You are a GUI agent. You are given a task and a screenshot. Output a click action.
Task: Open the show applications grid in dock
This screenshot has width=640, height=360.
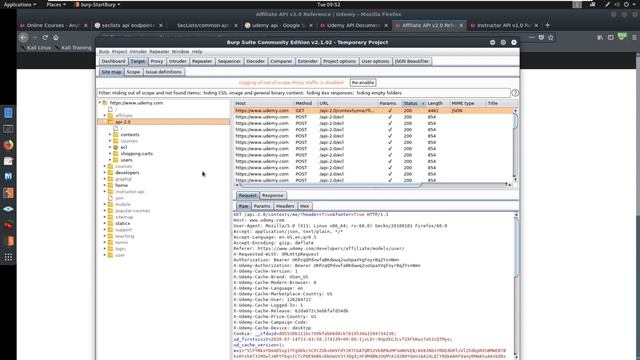tap(8, 257)
